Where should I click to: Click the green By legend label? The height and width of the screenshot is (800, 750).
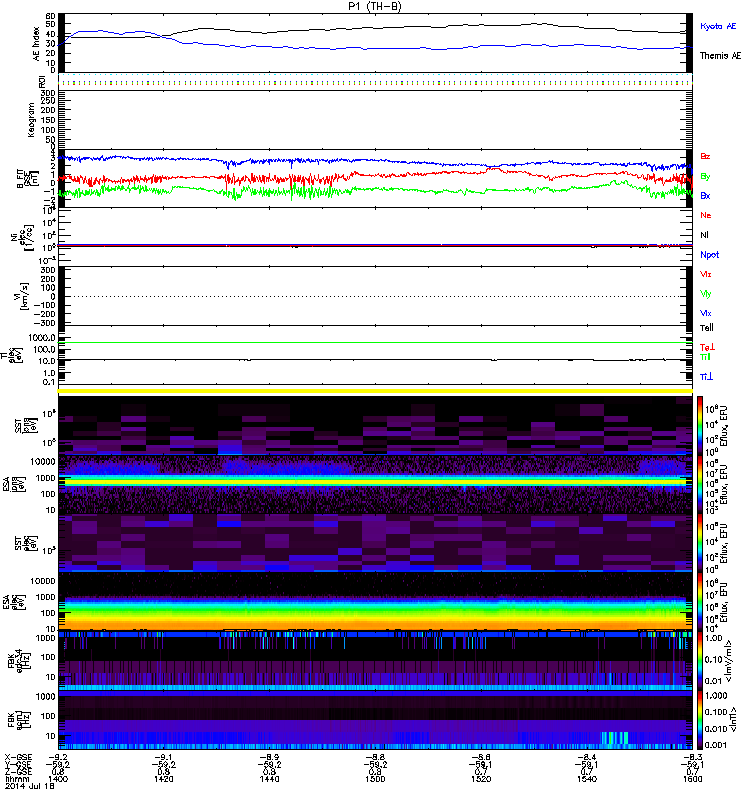(x=705, y=177)
